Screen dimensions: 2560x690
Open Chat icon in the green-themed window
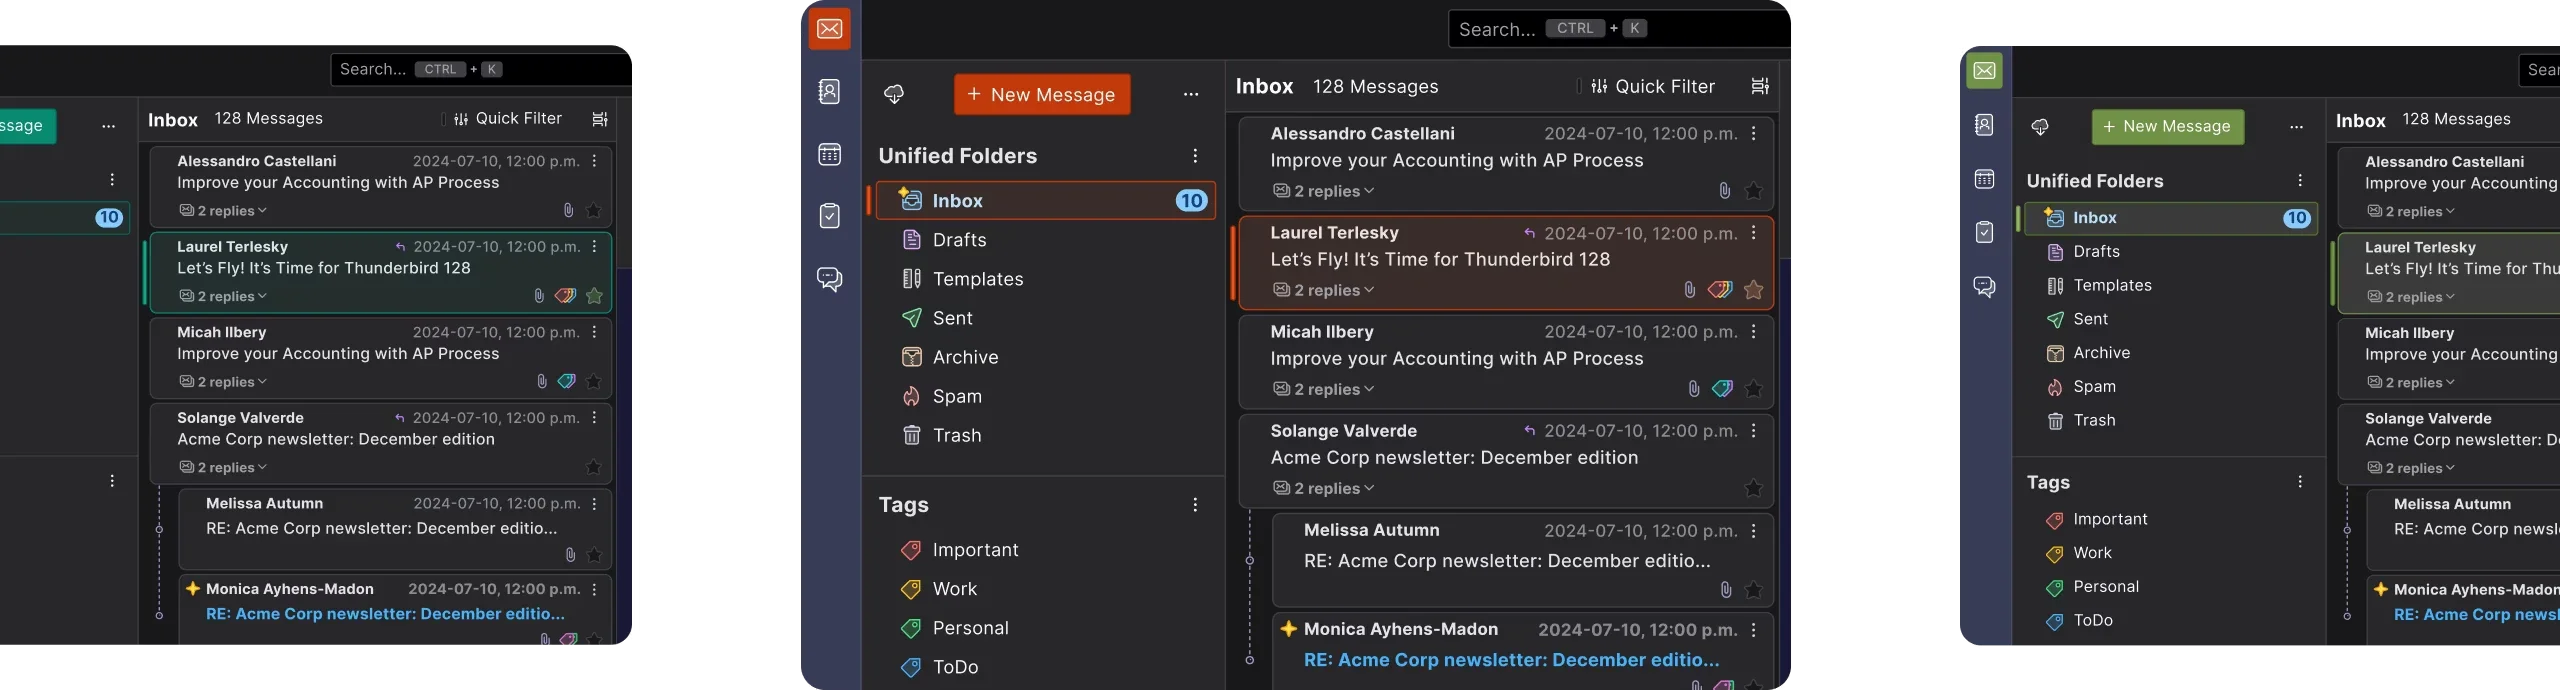pyautogui.click(x=1984, y=287)
